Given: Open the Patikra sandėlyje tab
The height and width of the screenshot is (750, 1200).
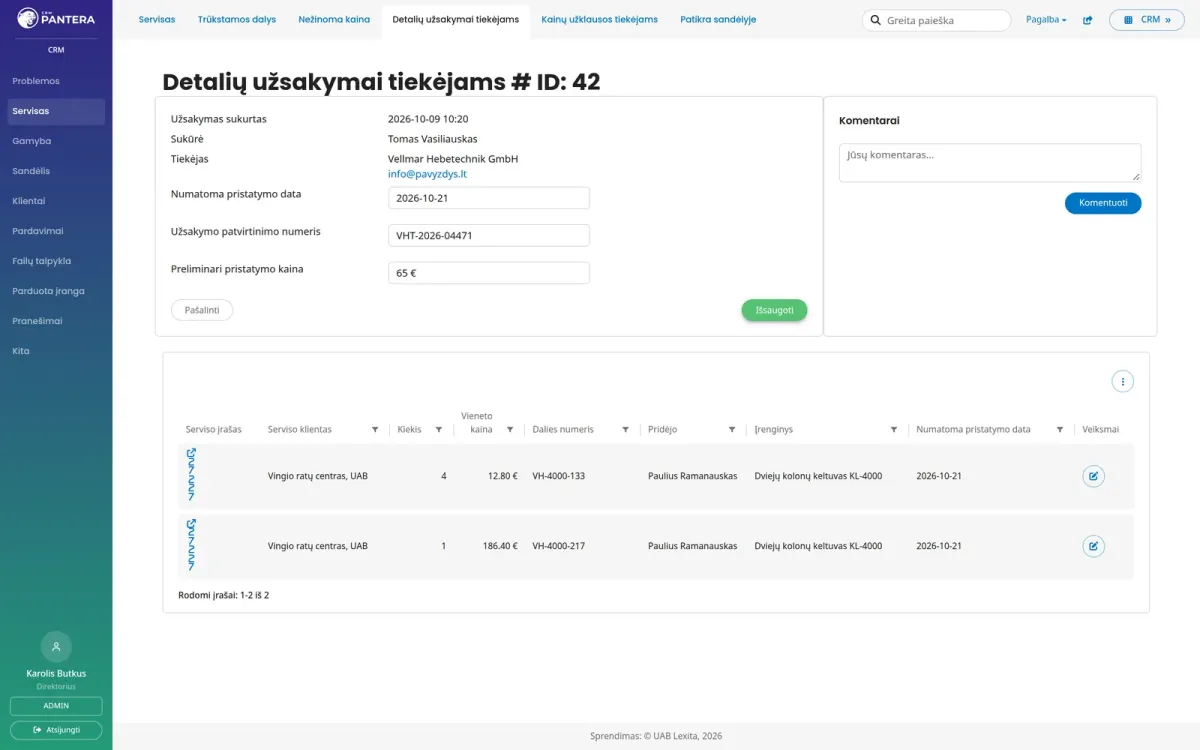Looking at the screenshot, I should point(718,19).
